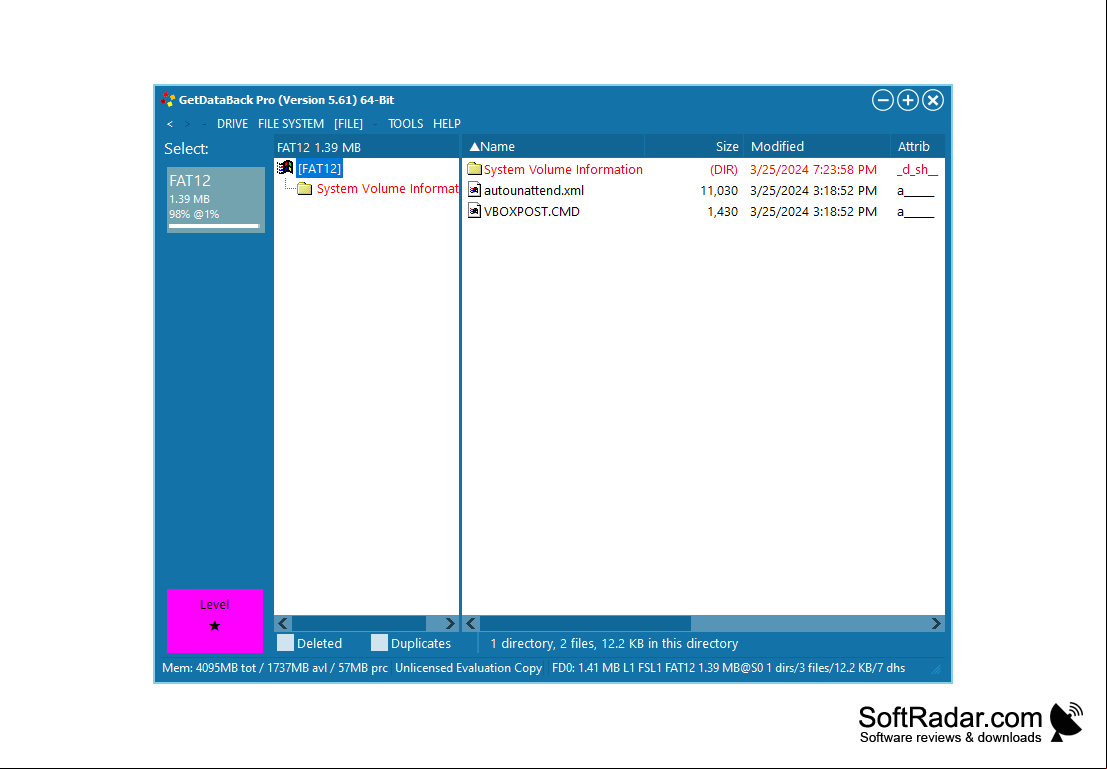Click the window resize grip corner
The width and height of the screenshot is (1107, 769).
[x=936, y=669]
